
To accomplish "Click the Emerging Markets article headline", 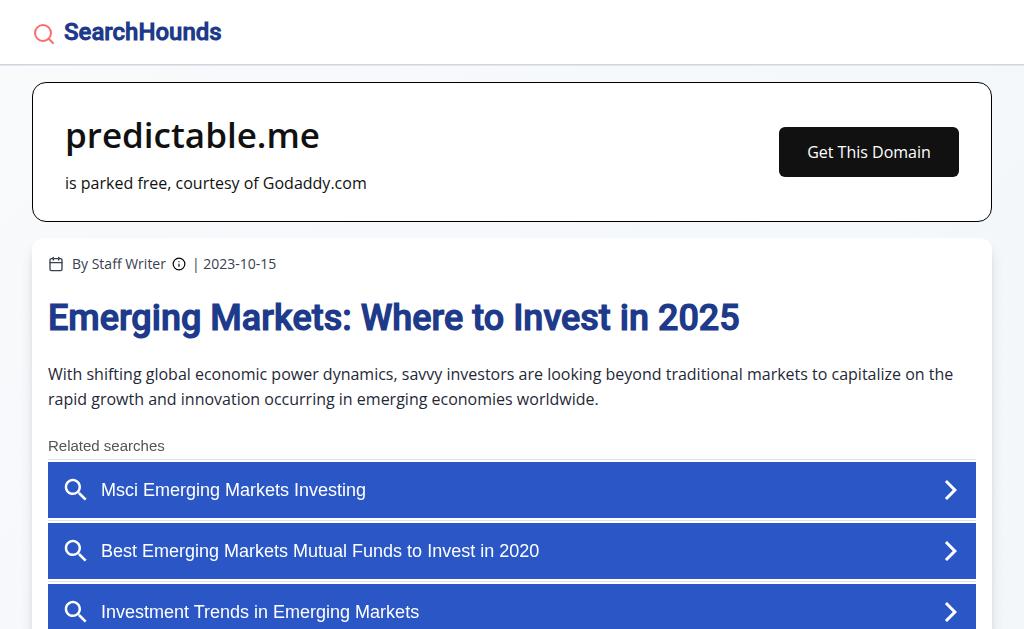I will click(394, 318).
